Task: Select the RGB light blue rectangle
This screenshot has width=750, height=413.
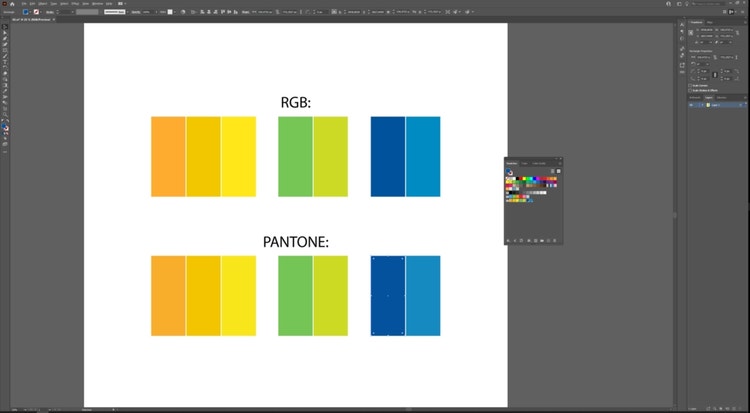Action: [x=423, y=156]
